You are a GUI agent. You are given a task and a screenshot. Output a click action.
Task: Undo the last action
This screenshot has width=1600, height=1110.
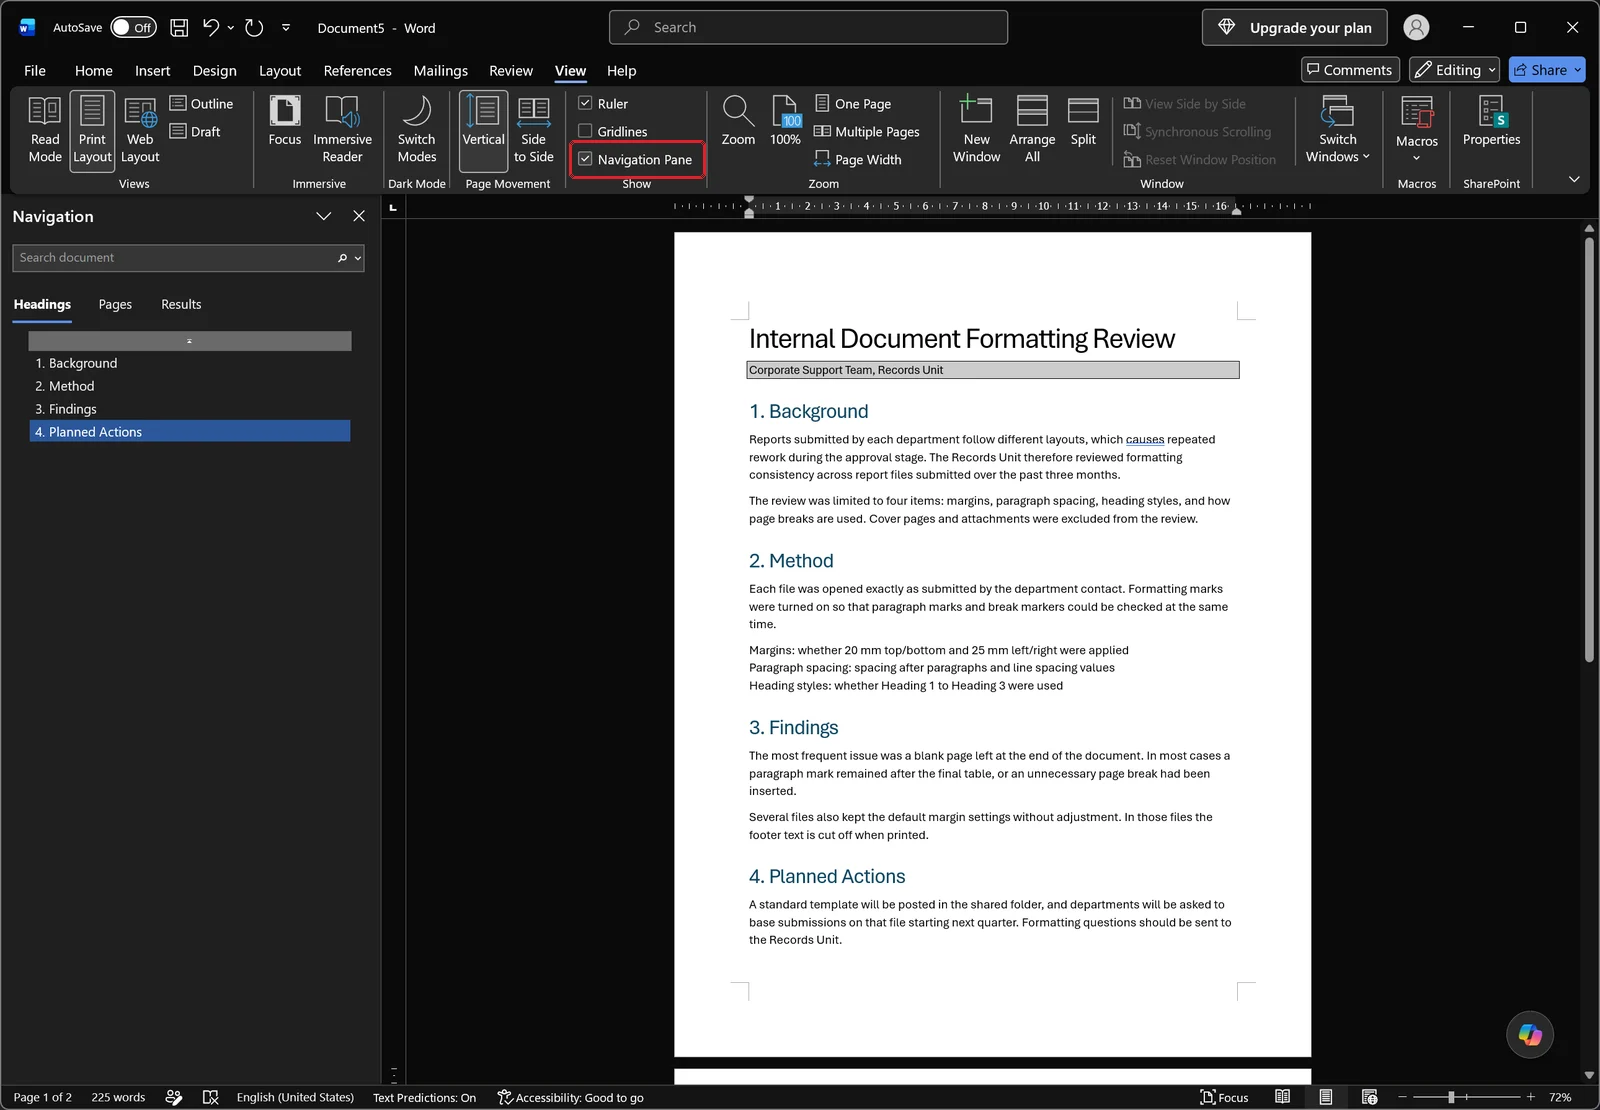coord(210,28)
